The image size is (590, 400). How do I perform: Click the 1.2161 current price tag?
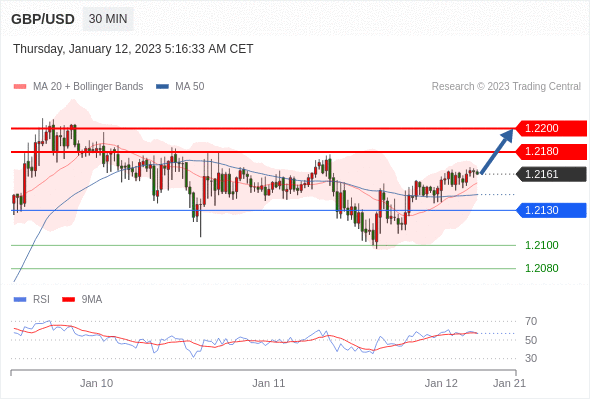[x=551, y=174]
